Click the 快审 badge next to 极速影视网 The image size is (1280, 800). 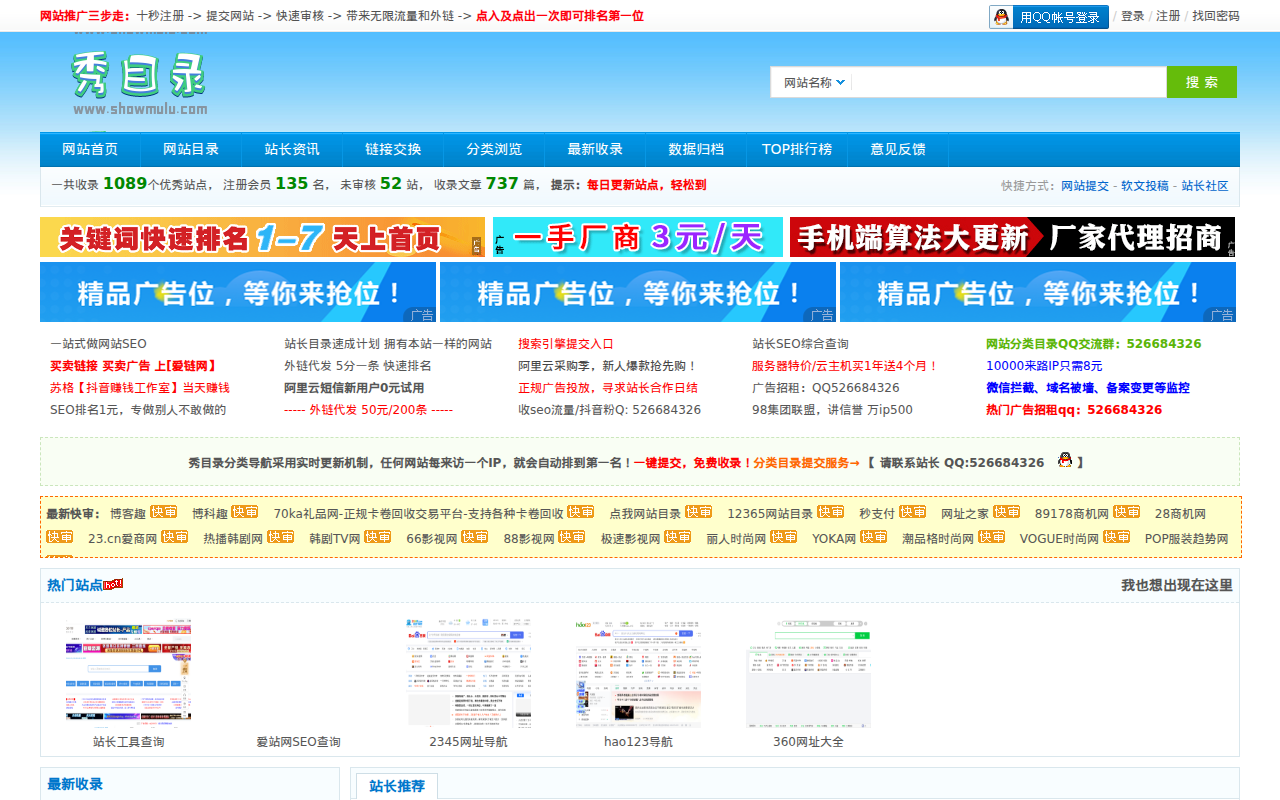click(678, 537)
